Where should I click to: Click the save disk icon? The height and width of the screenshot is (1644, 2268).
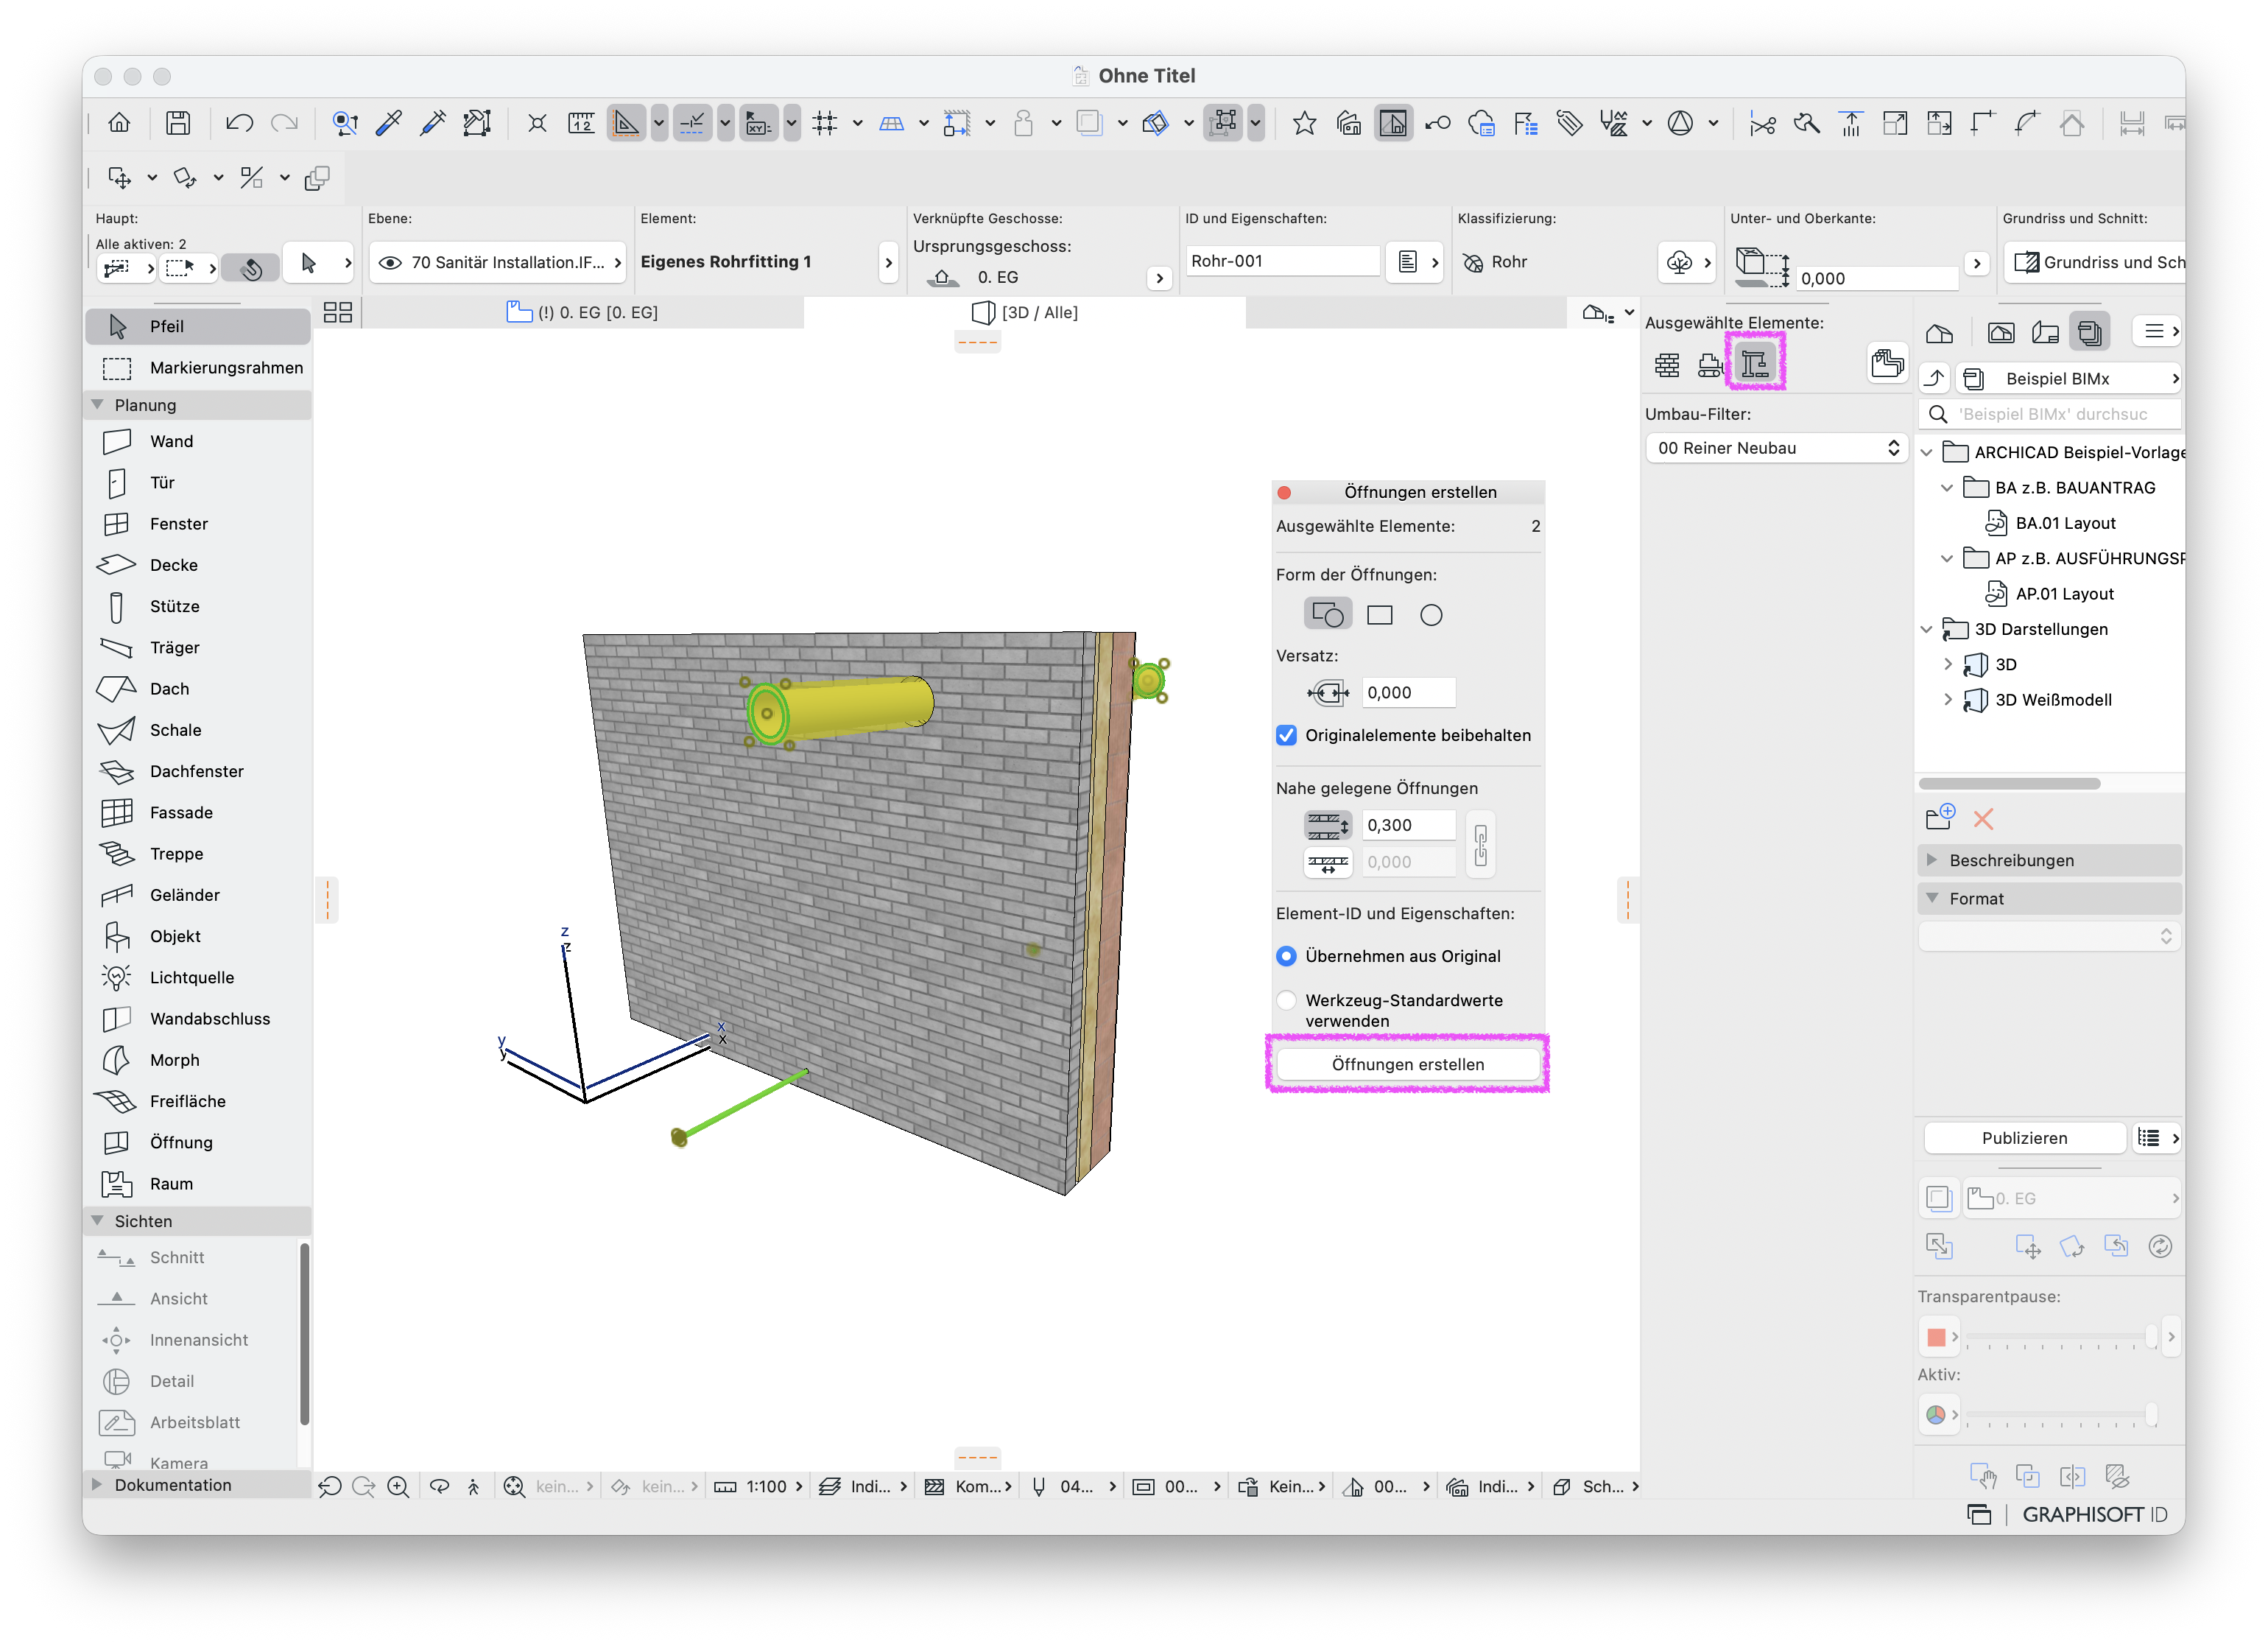tap(178, 123)
